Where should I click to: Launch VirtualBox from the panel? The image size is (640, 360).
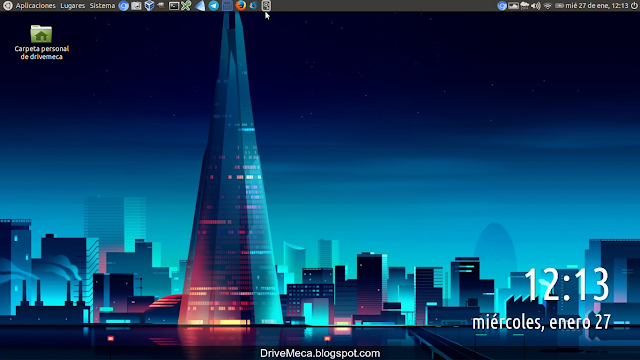point(149,6)
